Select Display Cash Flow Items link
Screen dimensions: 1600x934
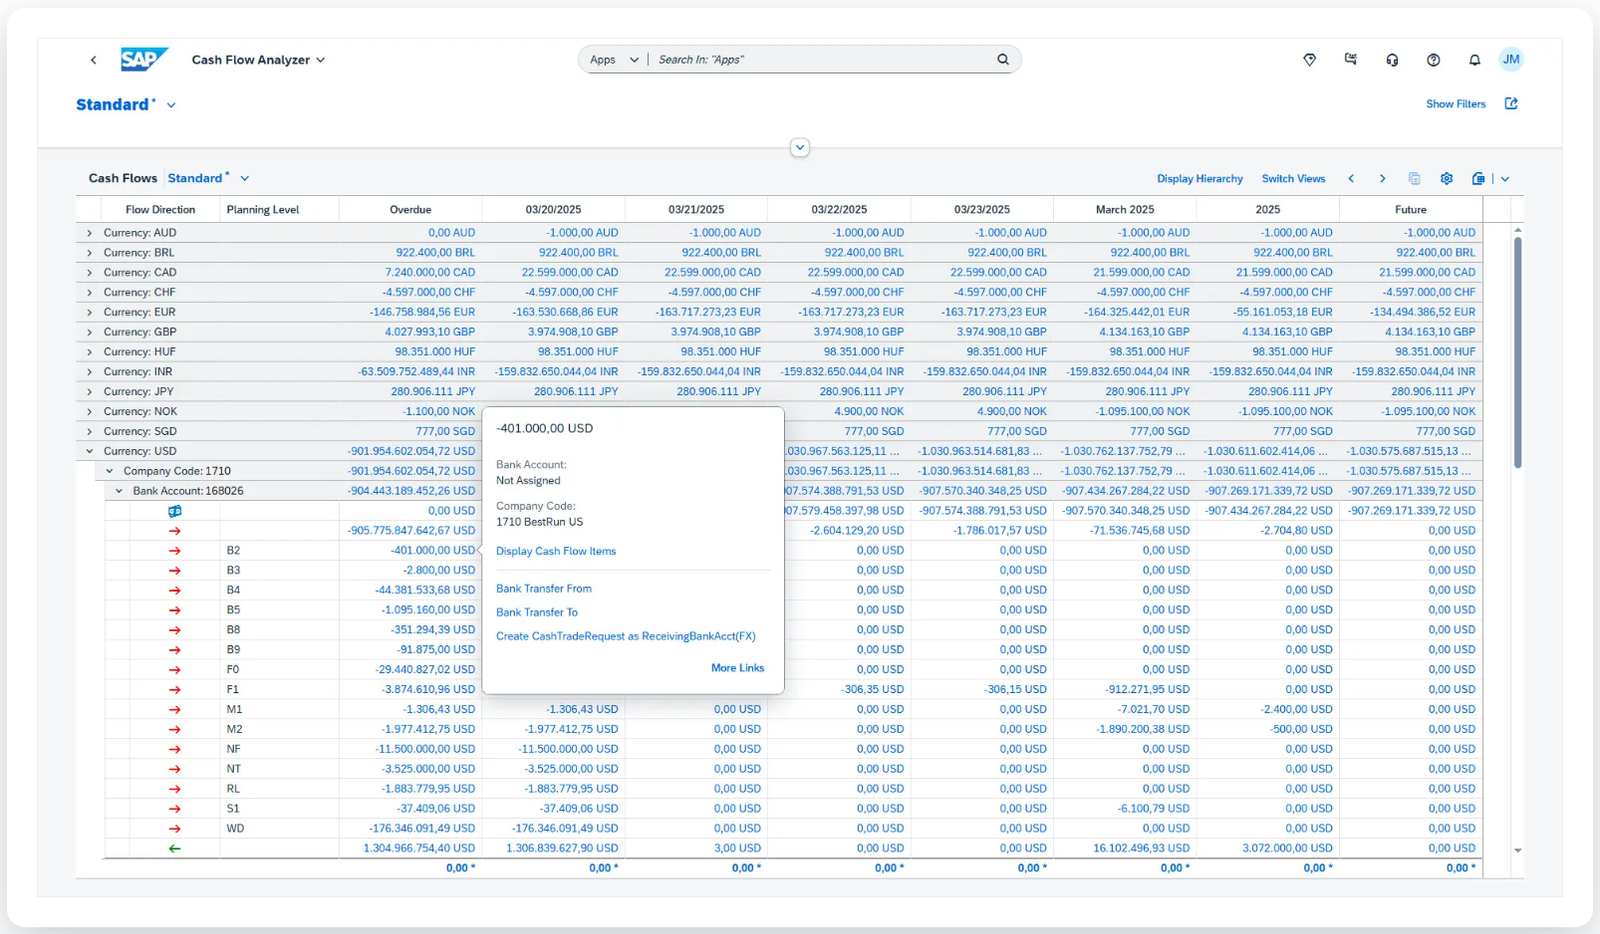556,551
